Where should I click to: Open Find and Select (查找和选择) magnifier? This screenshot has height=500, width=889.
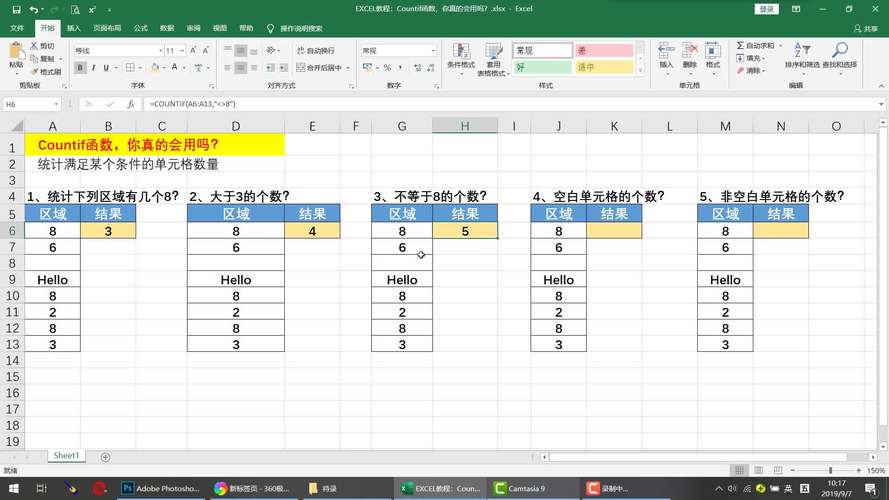840,56
